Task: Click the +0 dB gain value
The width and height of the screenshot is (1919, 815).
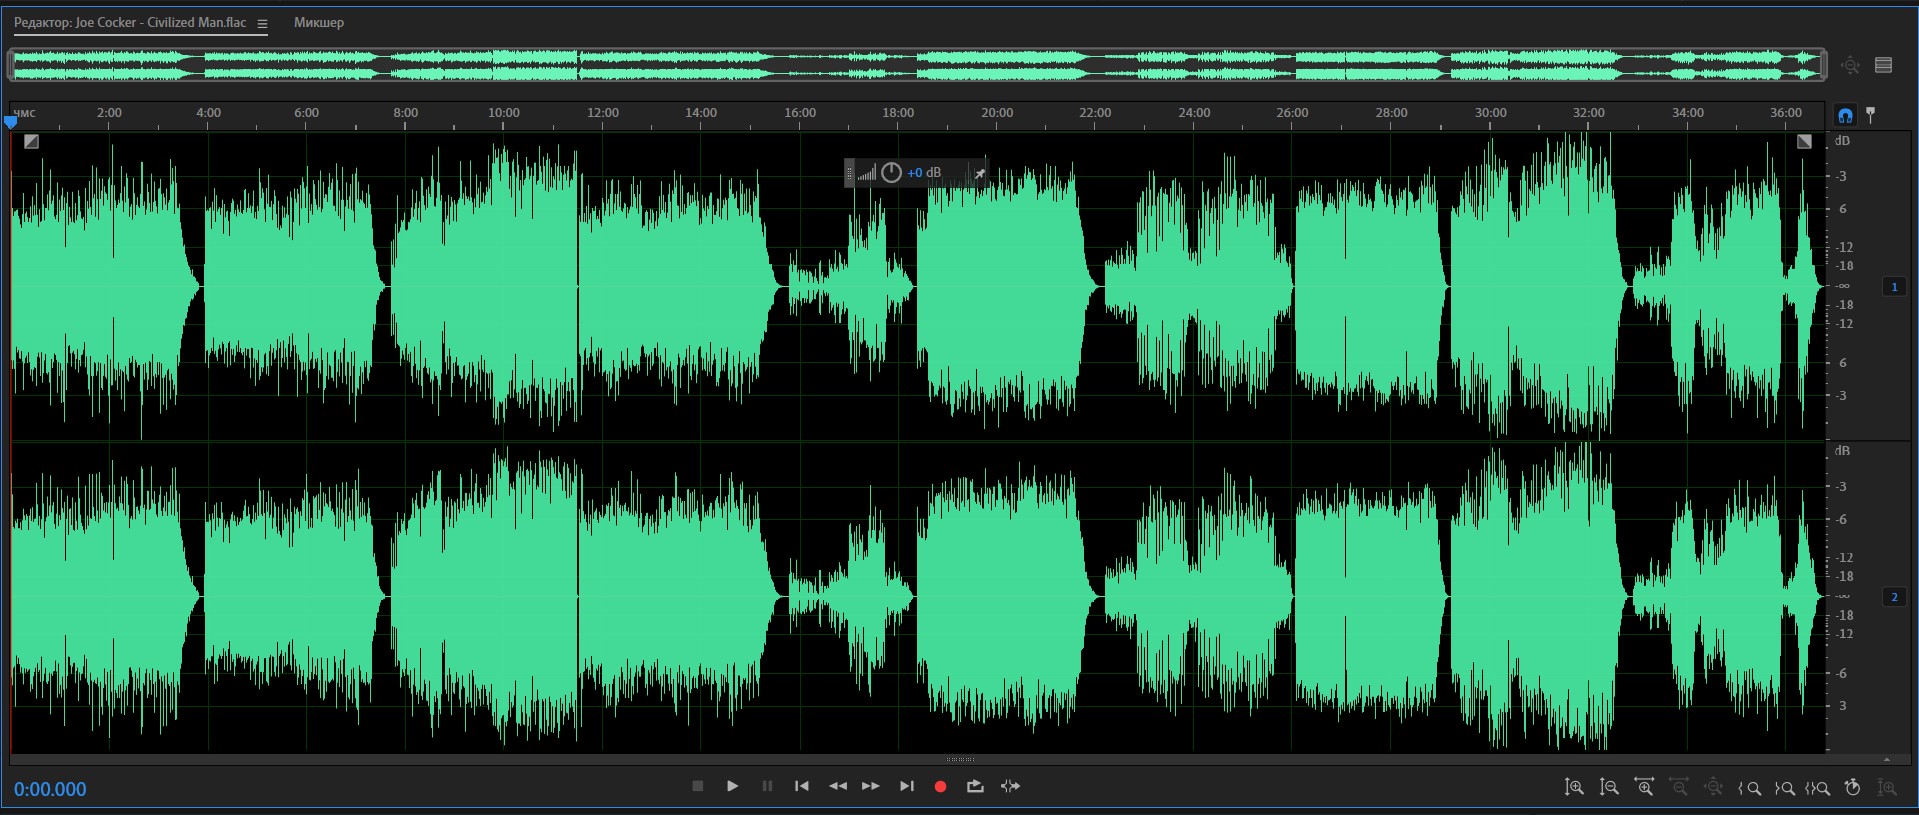Action: tap(924, 172)
